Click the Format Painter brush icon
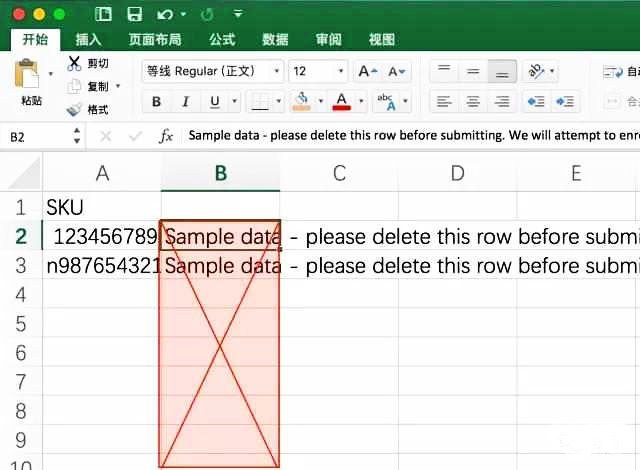 coord(74,109)
